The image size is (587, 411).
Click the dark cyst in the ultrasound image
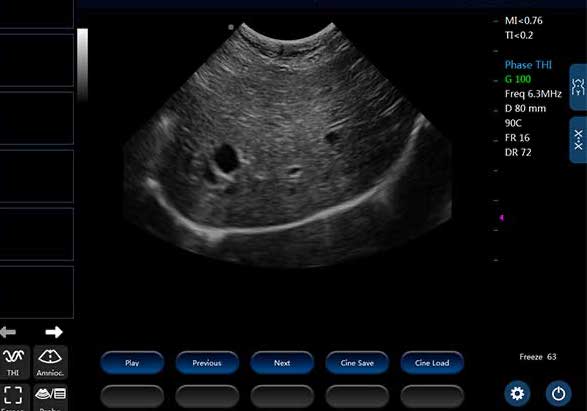[x=226, y=158]
